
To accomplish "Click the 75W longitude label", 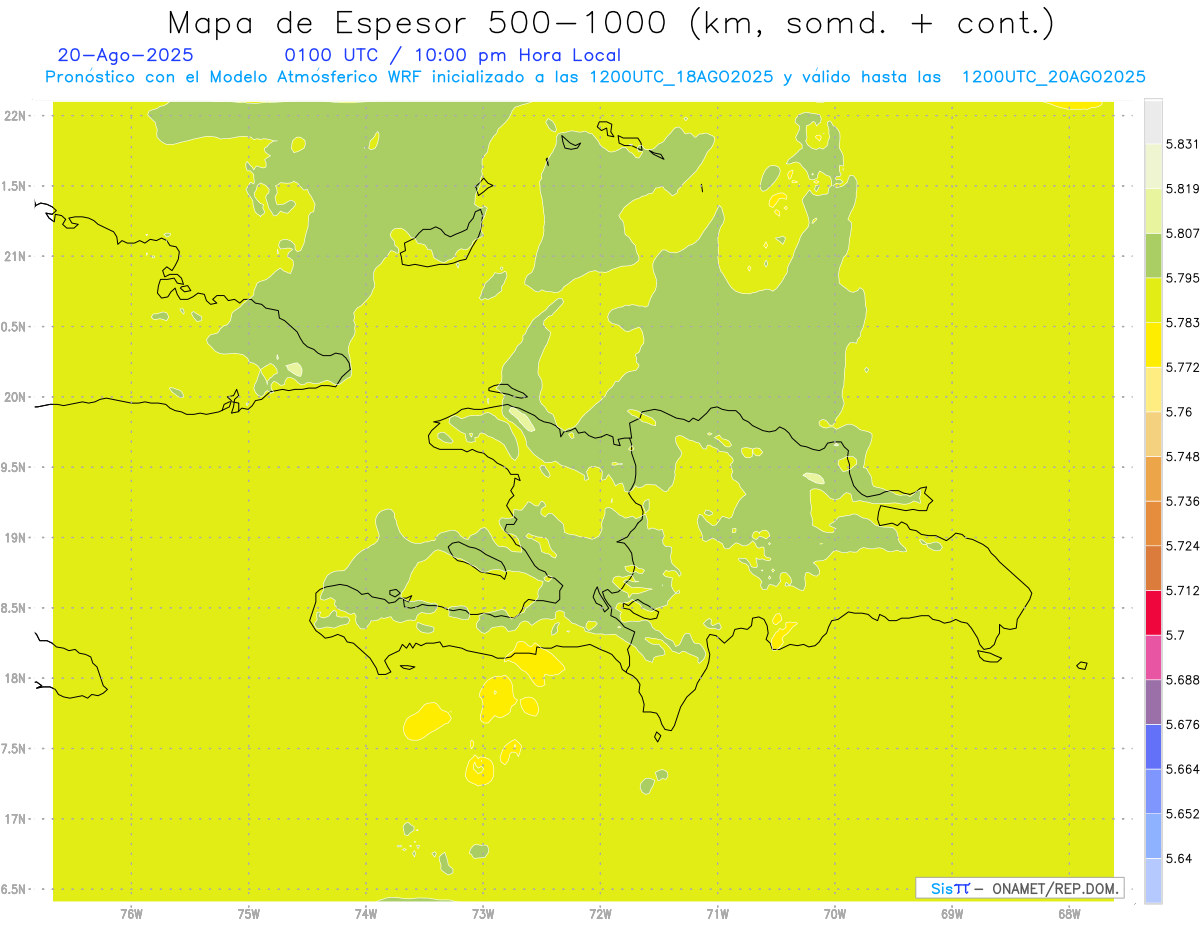I will 248,914.
